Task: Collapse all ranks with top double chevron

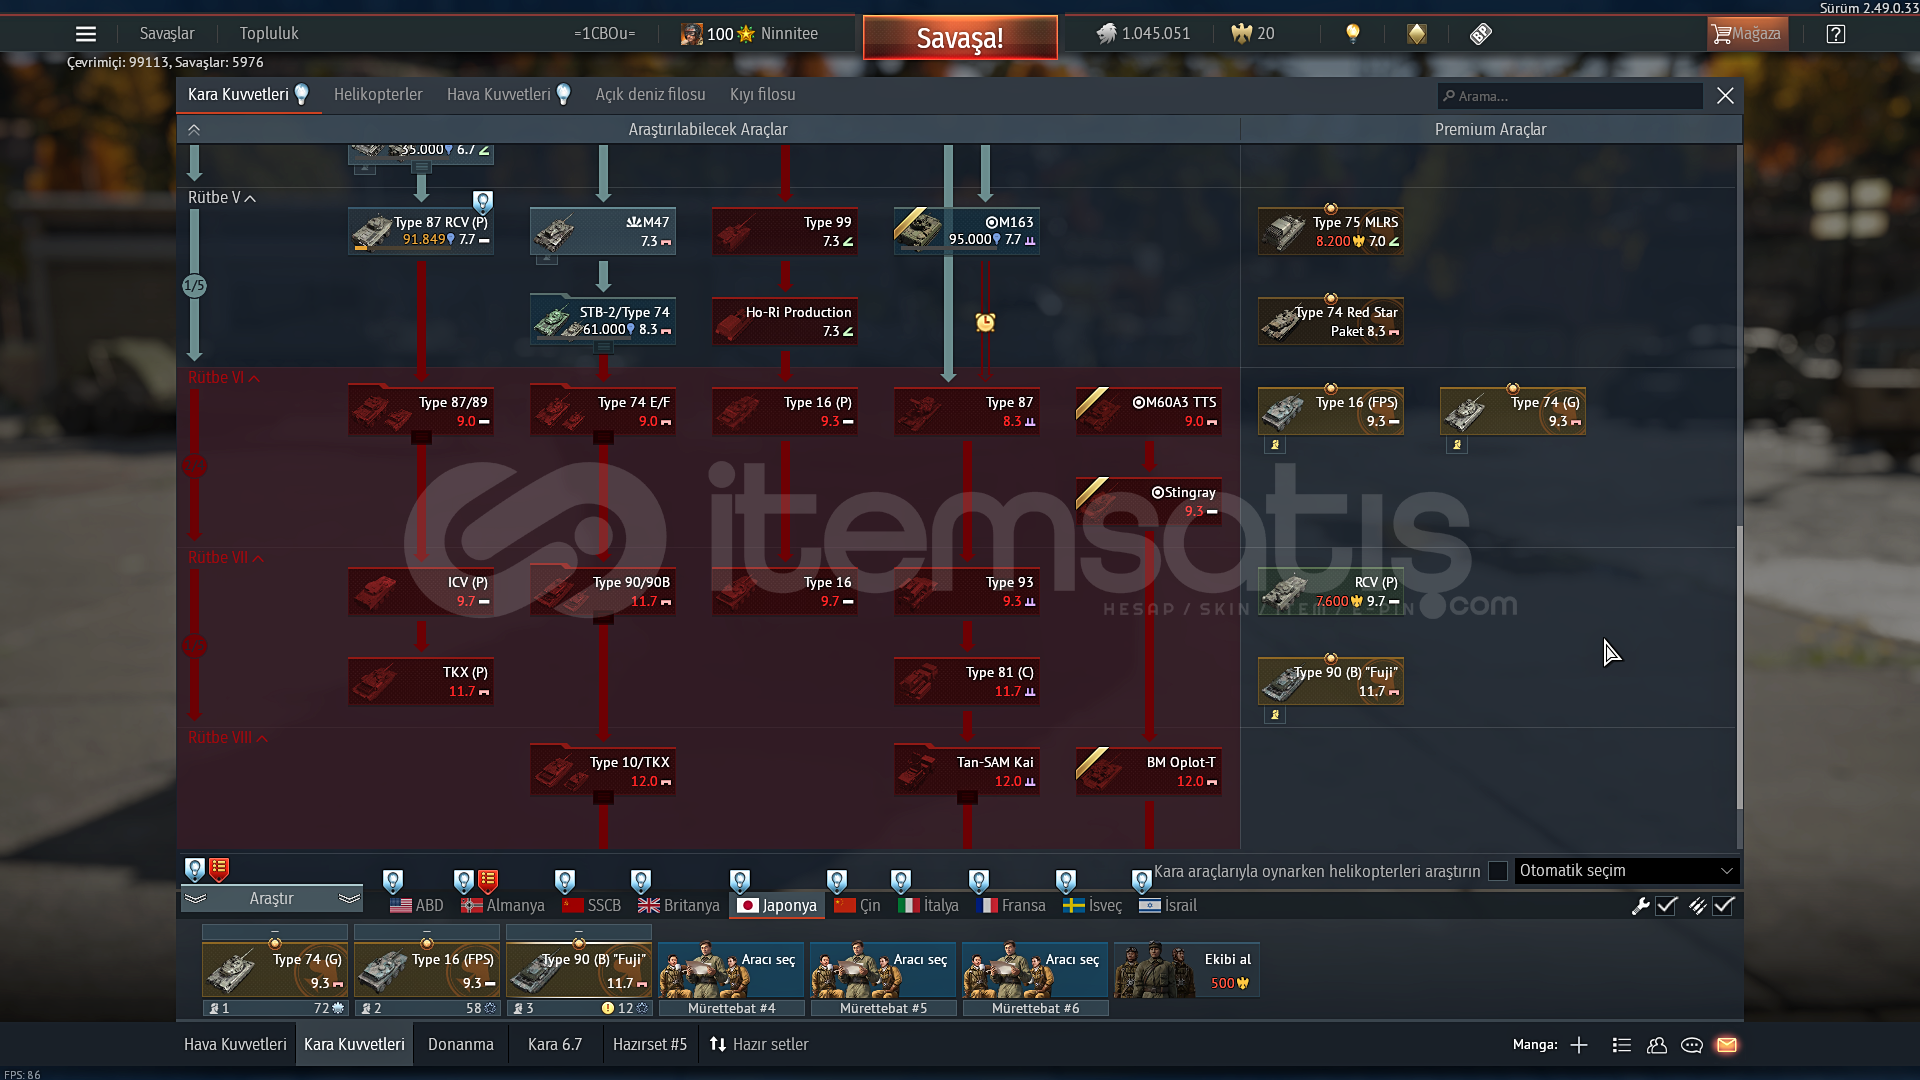Action: [x=194, y=130]
